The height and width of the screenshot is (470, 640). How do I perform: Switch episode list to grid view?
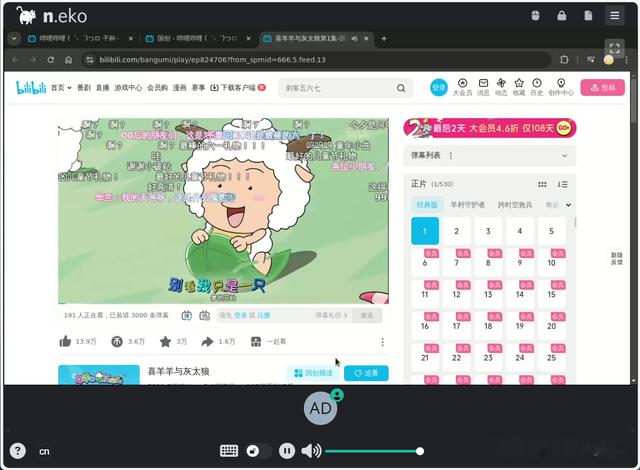[542, 184]
